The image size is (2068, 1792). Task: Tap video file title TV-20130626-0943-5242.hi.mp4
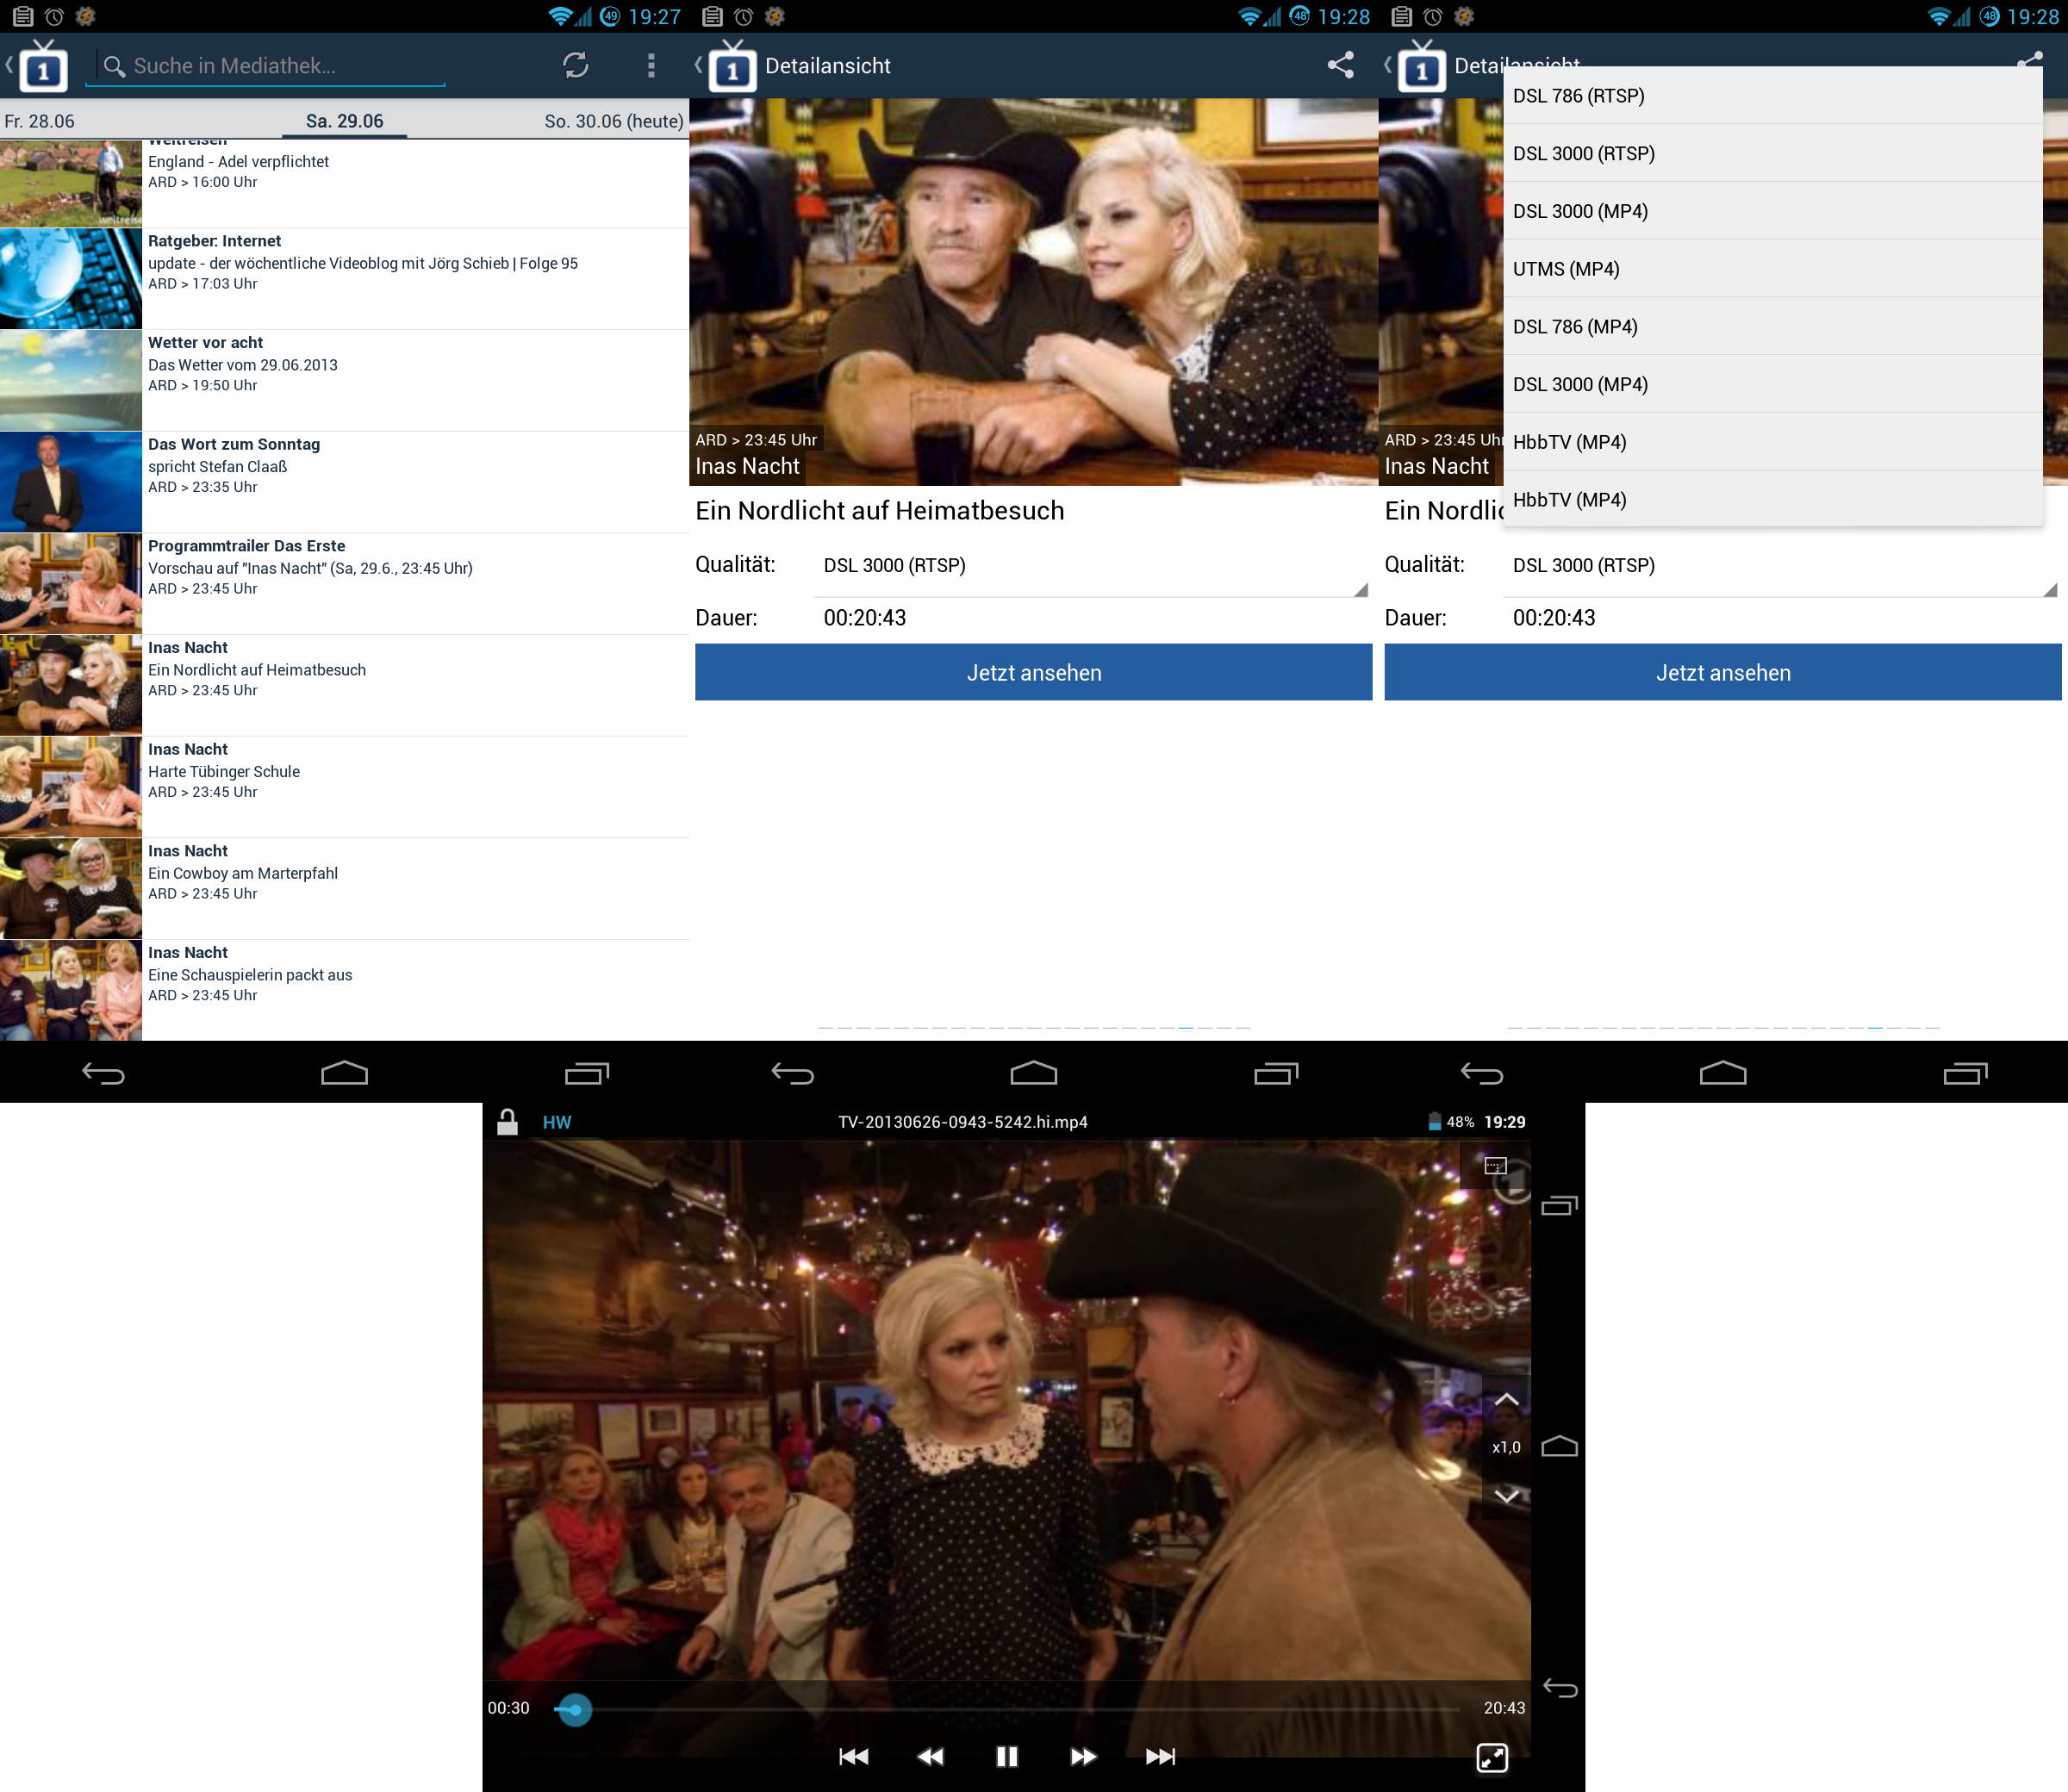click(962, 1122)
